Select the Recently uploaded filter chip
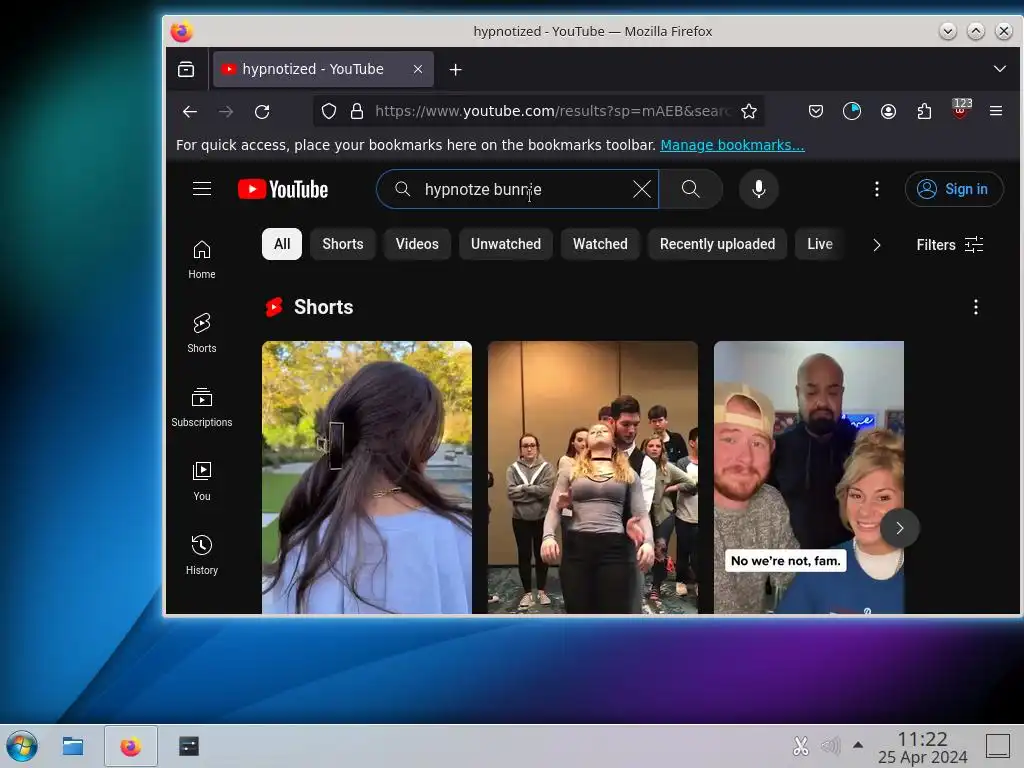 (717, 244)
